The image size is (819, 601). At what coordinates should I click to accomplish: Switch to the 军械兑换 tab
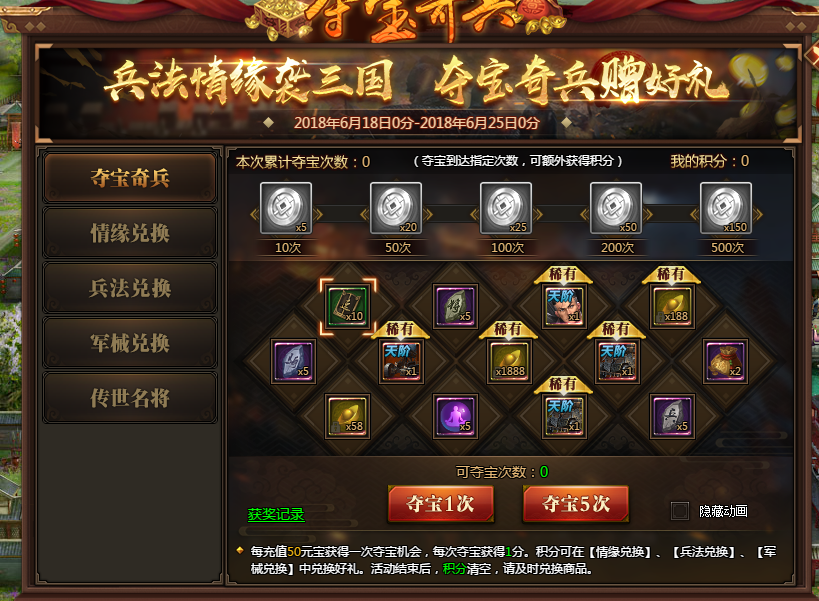pos(130,343)
